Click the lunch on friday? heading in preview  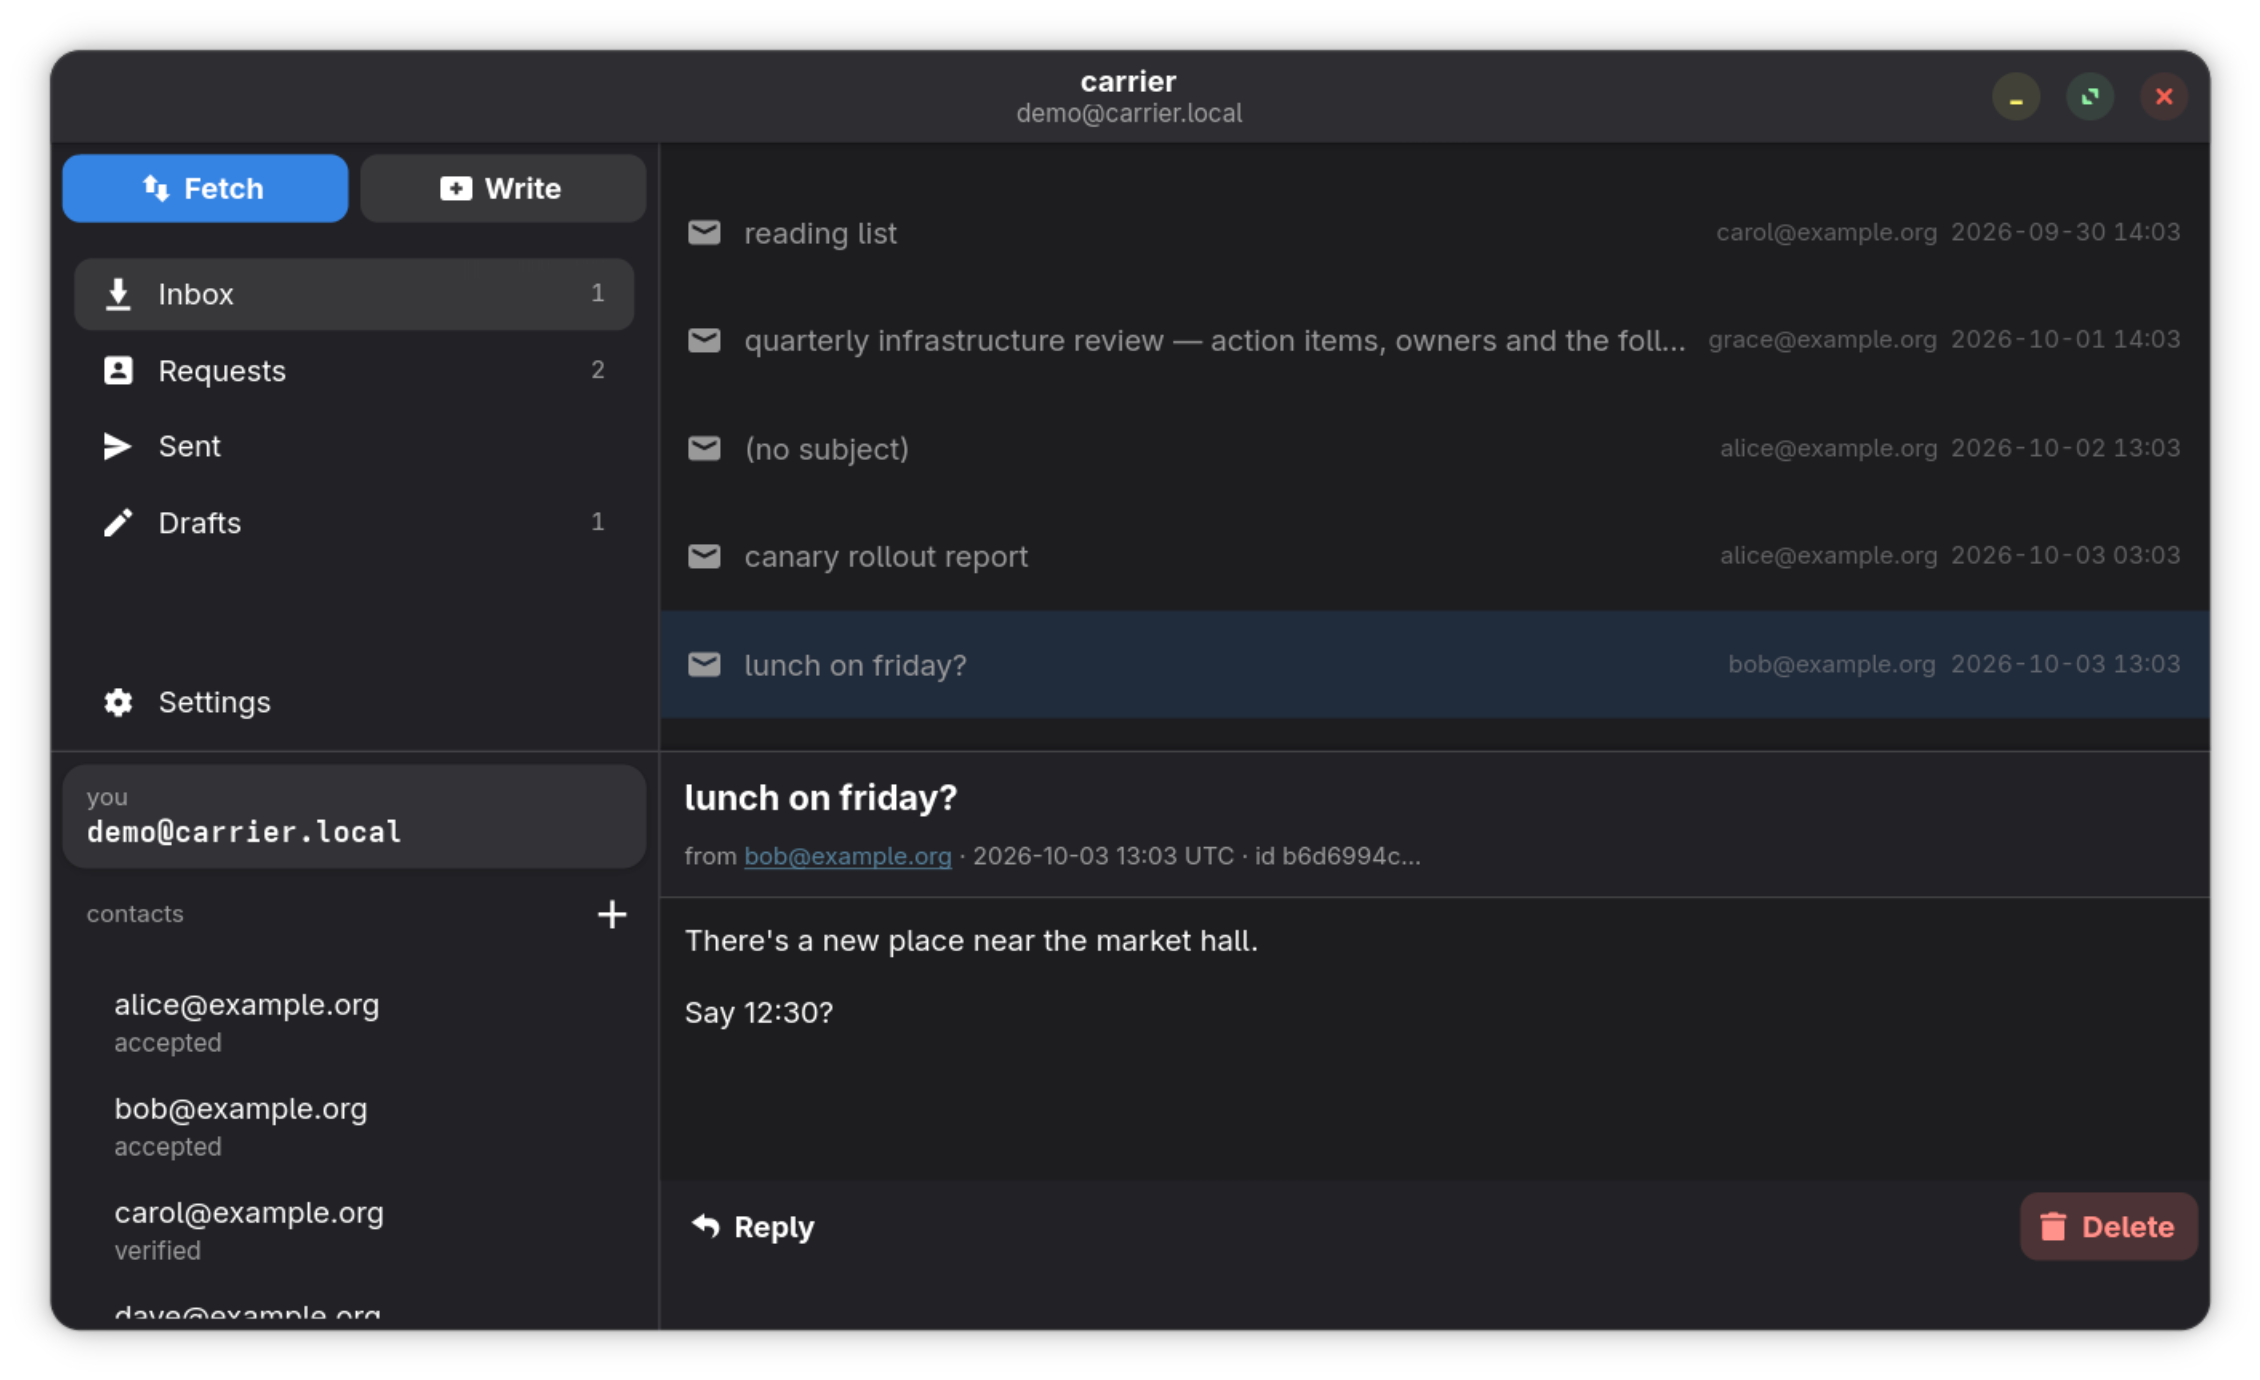click(821, 797)
